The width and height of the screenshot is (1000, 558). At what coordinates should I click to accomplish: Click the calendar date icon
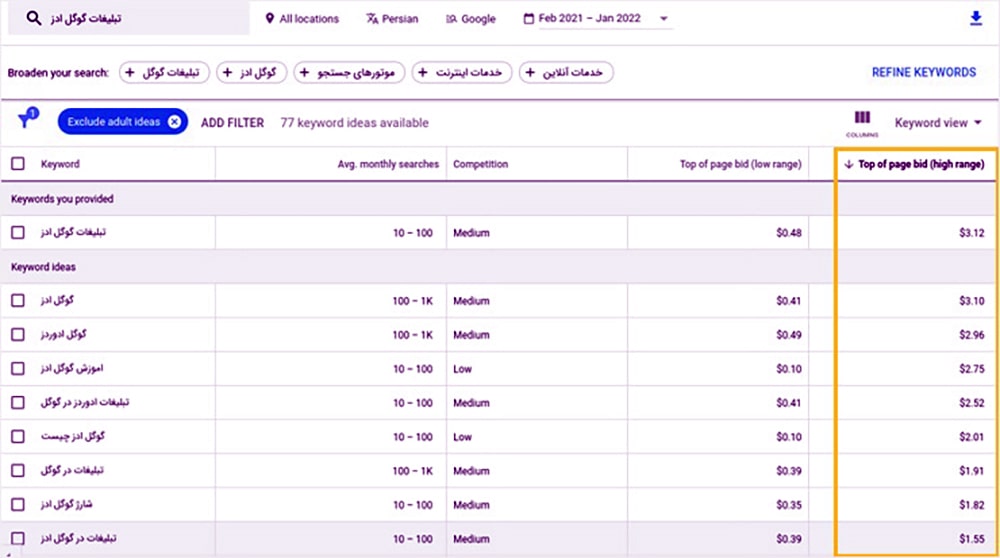528,18
